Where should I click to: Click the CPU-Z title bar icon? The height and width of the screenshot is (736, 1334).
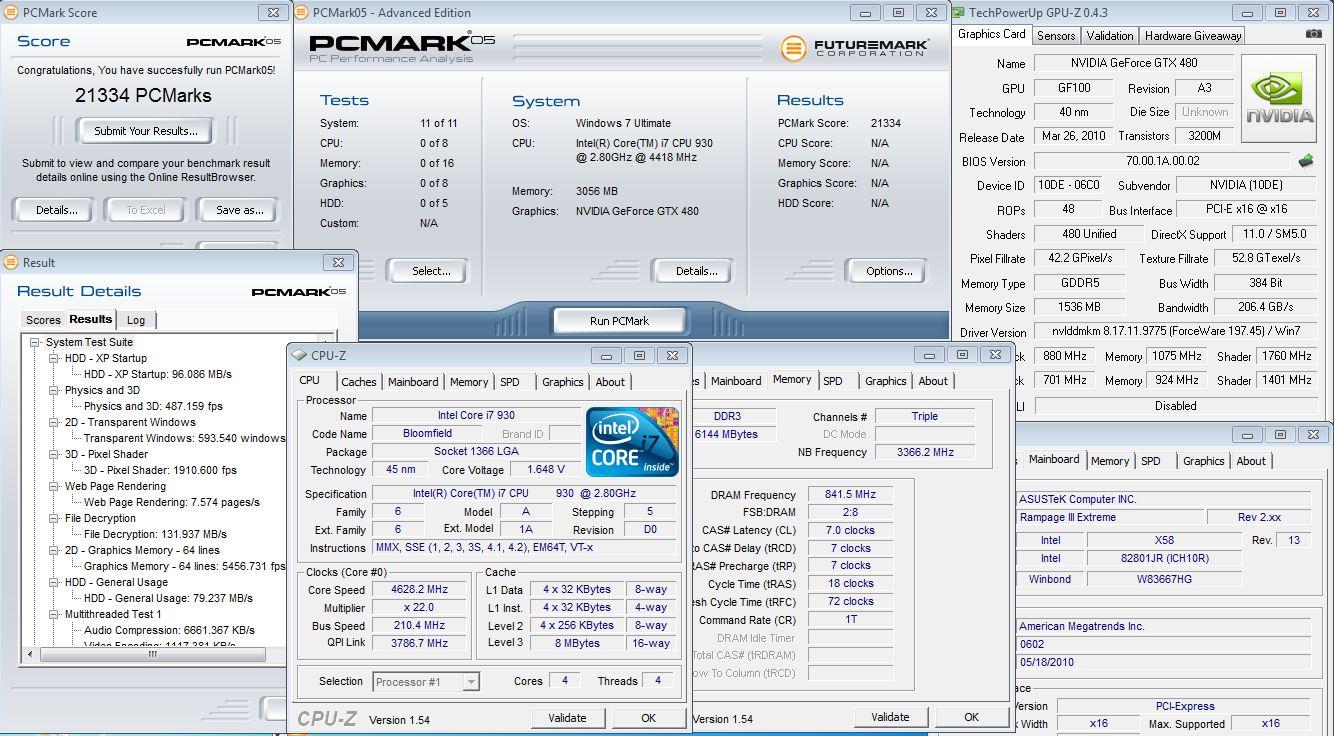pos(301,355)
